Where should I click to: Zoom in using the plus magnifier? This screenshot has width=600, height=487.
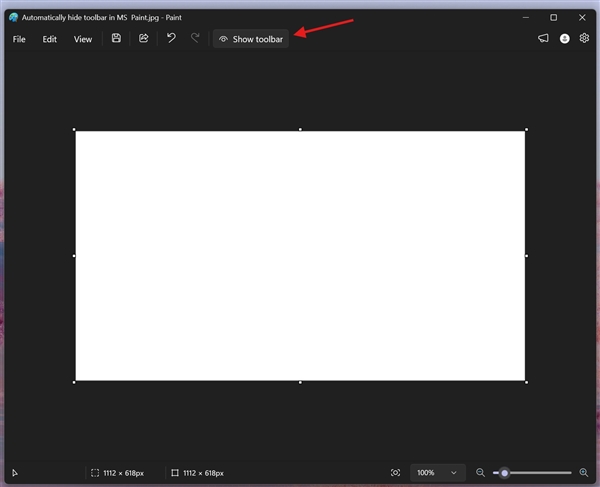[x=582, y=473]
